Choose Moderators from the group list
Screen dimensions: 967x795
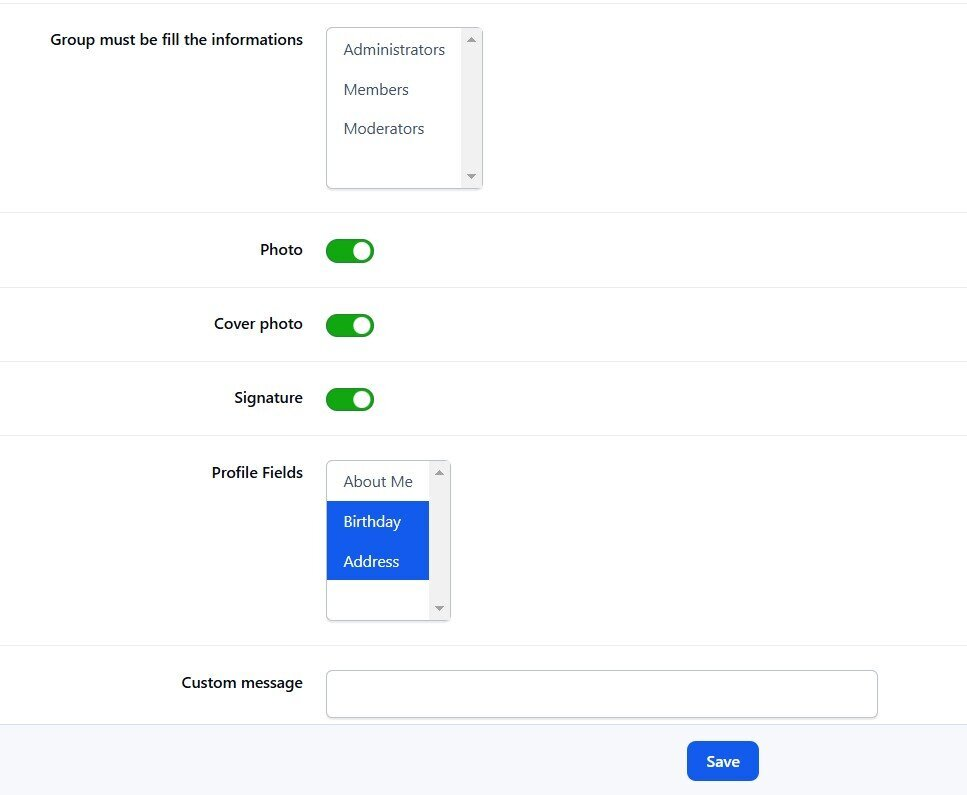(384, 129)
